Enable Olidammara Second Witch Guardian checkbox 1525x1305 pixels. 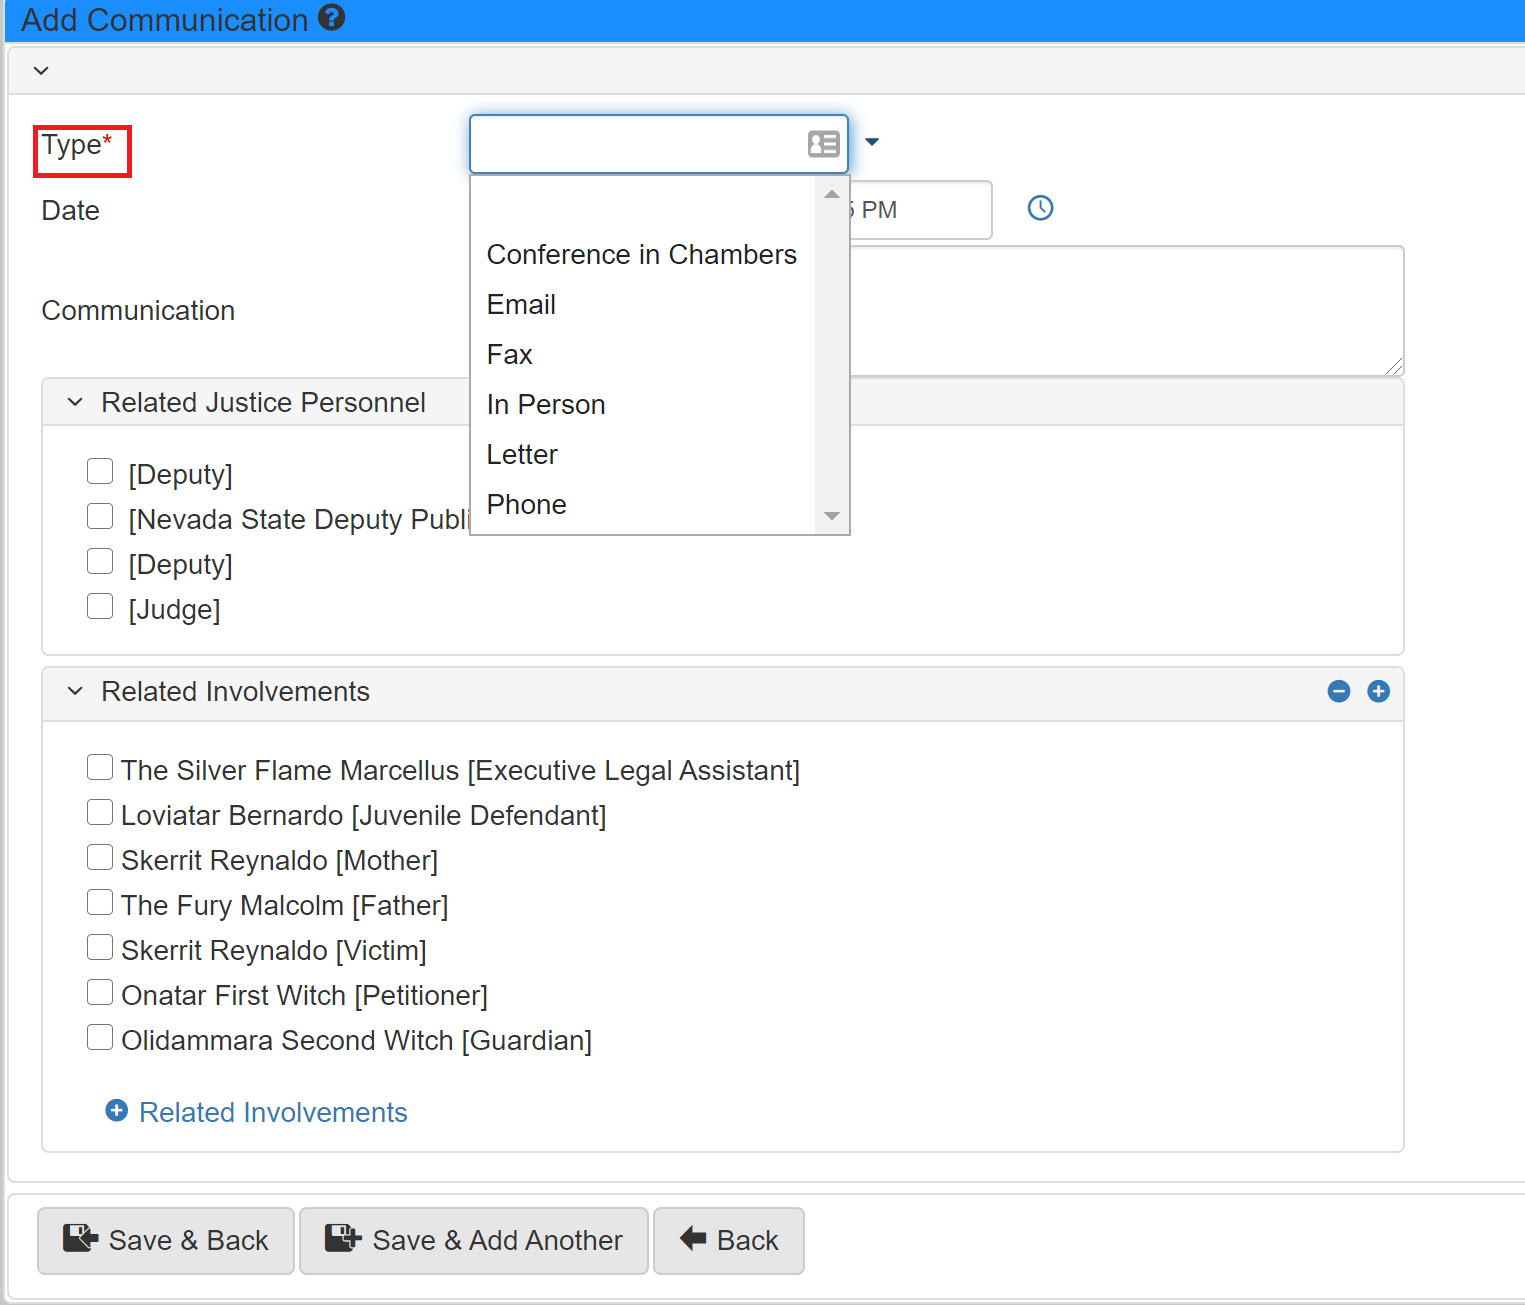[100, 1037]
